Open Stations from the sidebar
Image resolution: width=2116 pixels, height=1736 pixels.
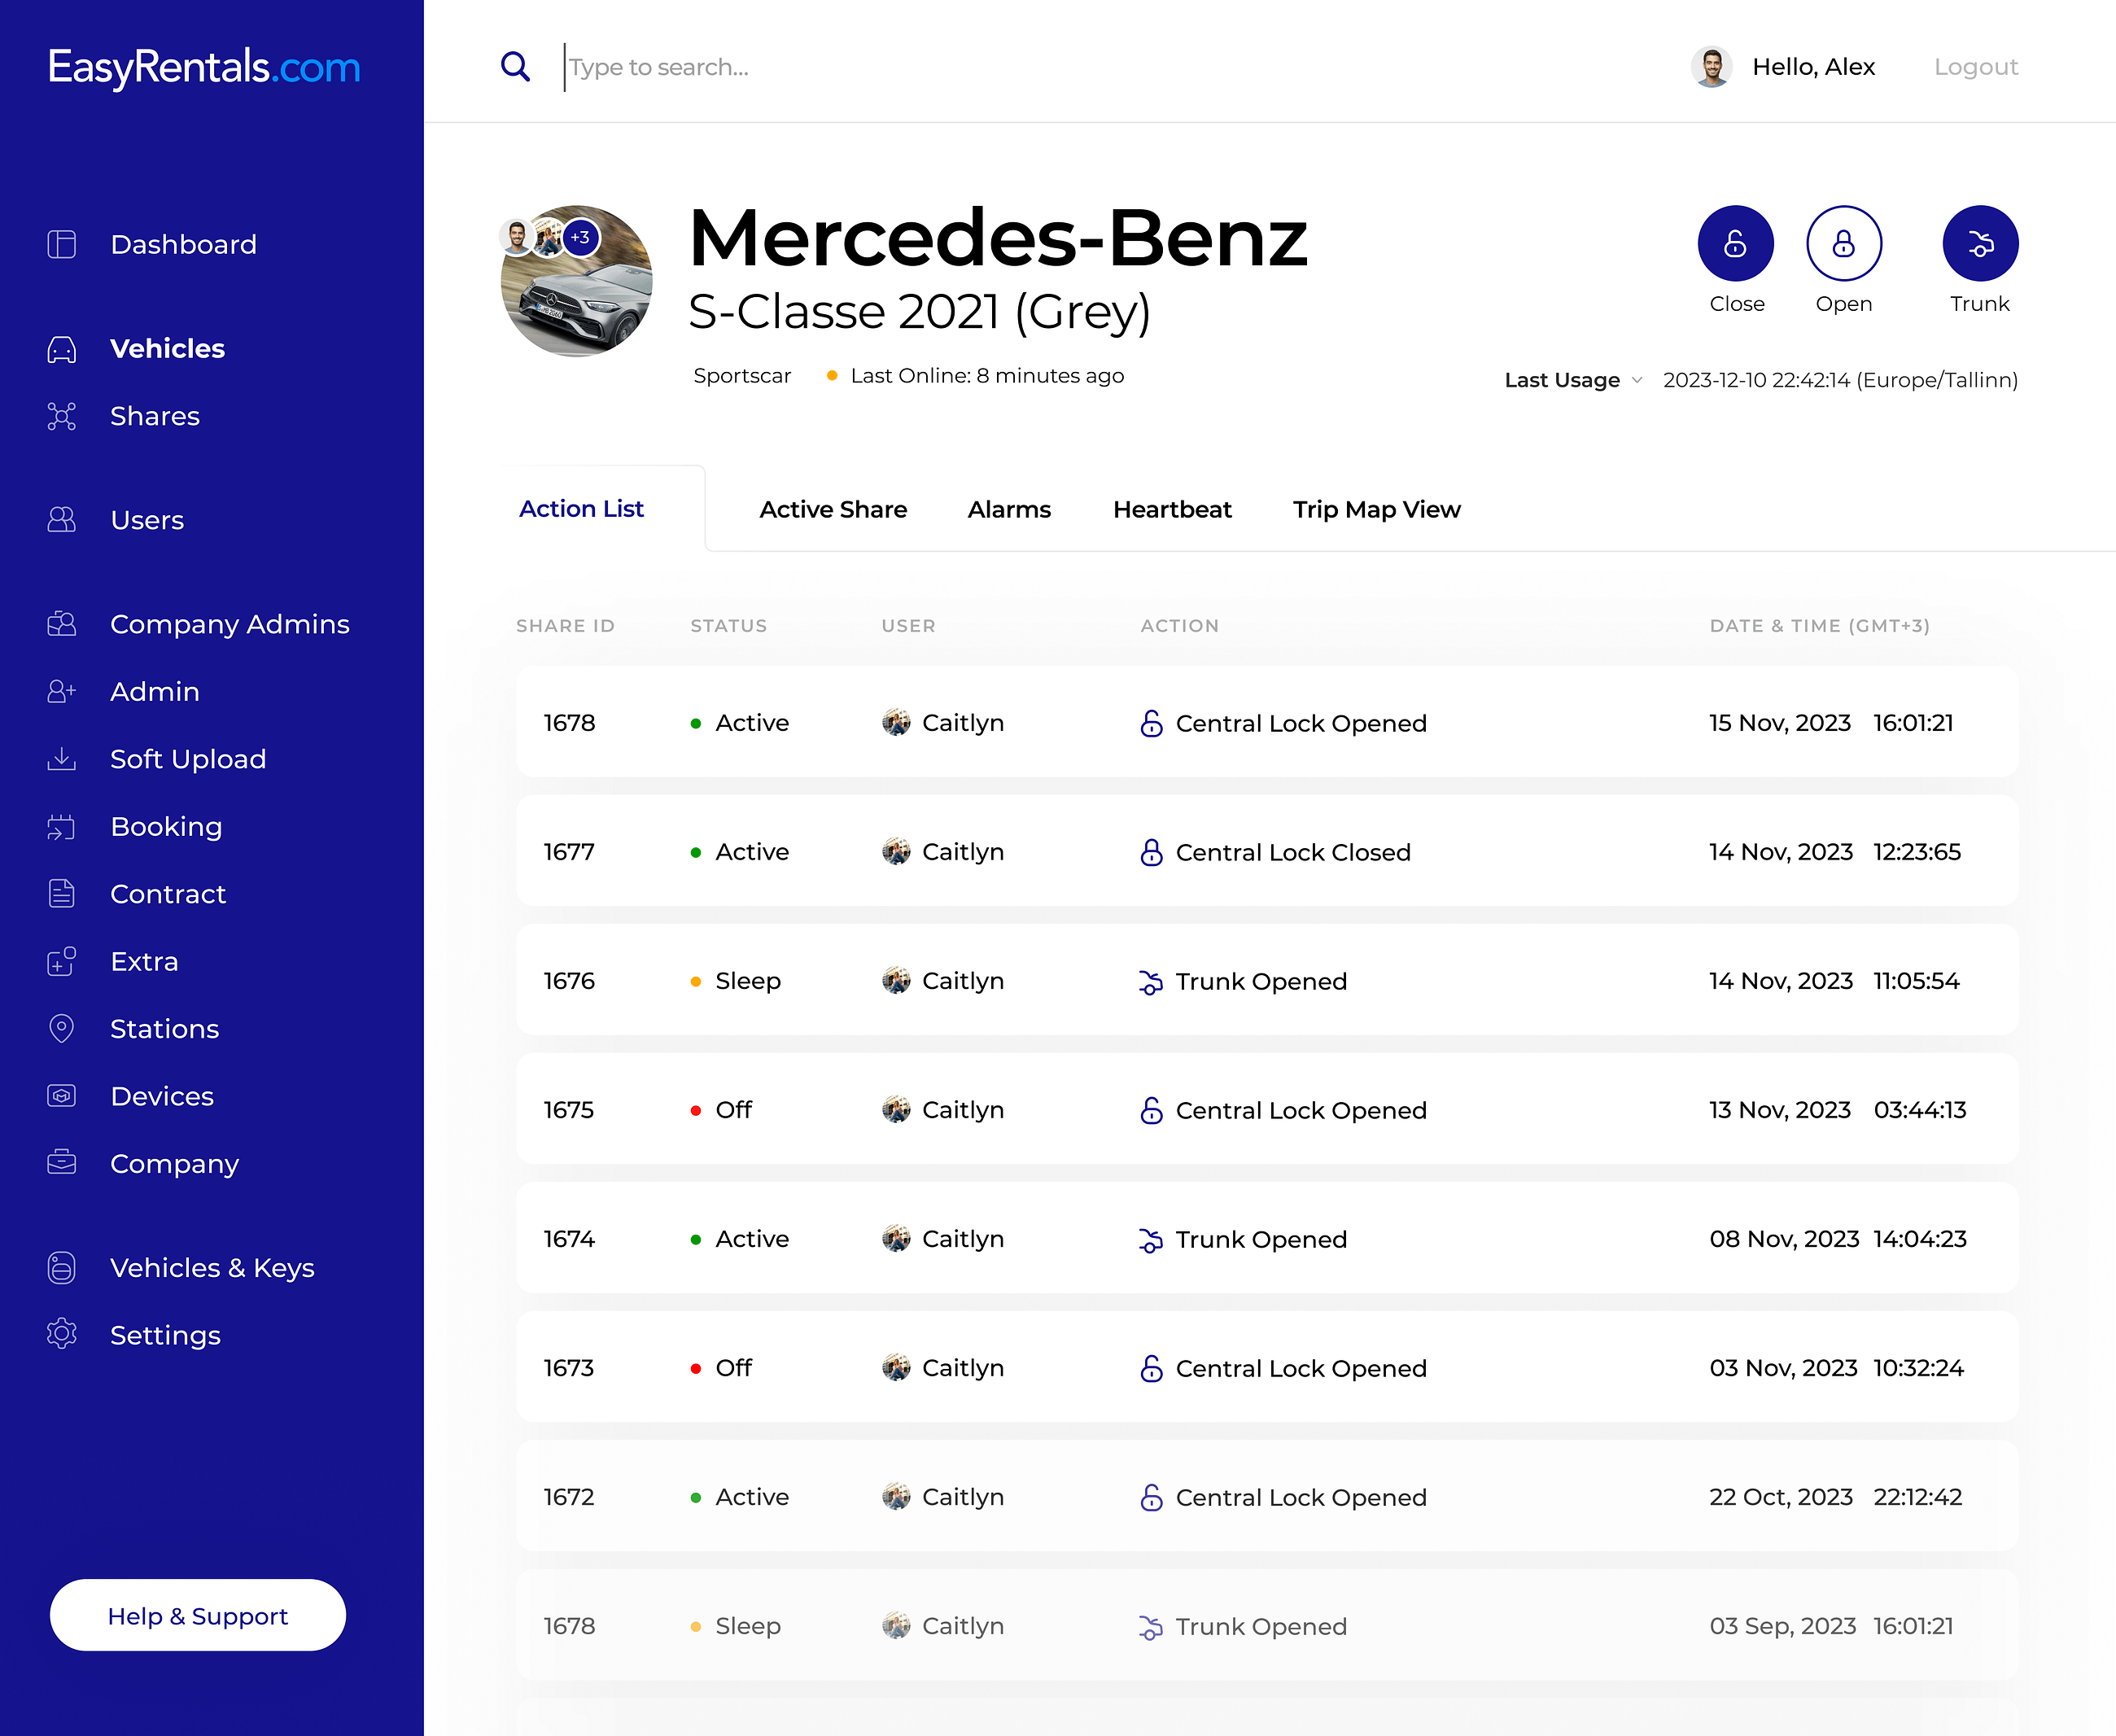[x=164, y=1029]
